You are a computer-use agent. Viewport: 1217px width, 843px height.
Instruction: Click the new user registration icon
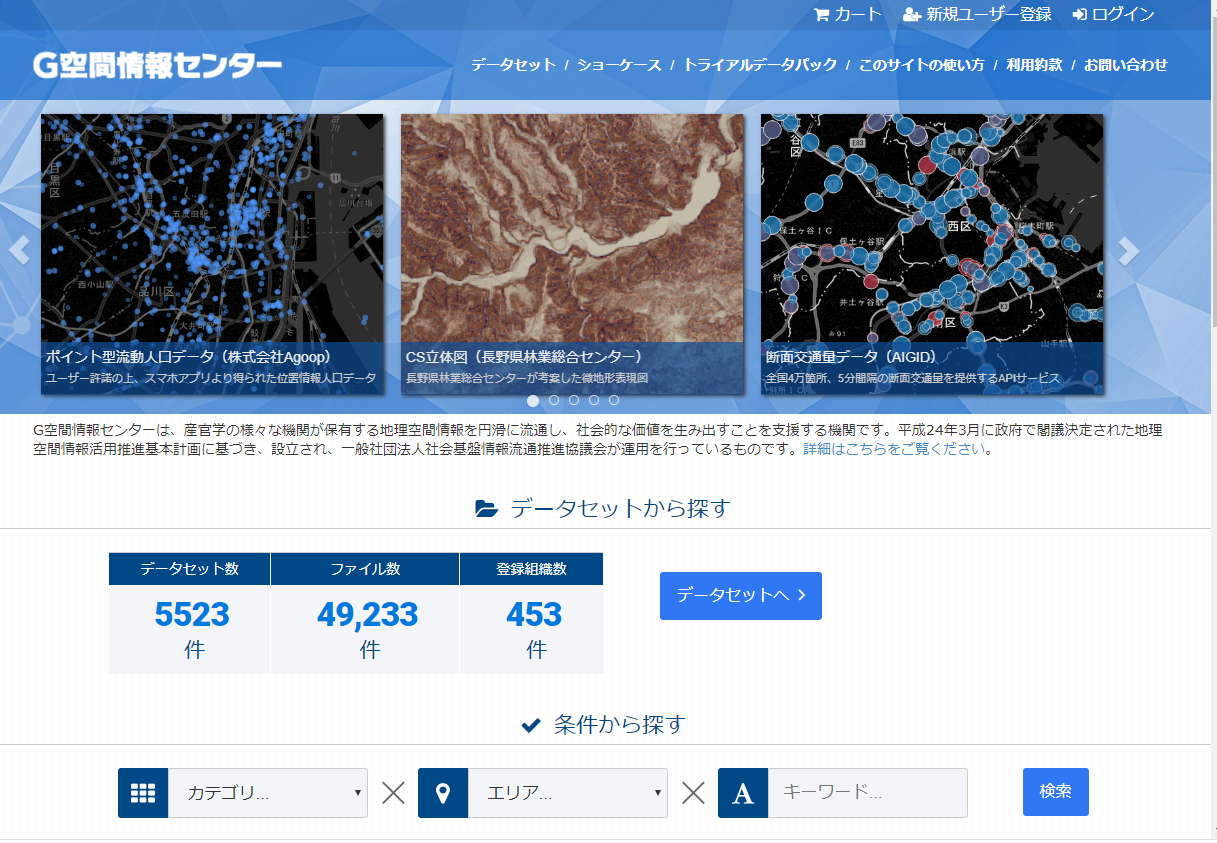(911, 14)
